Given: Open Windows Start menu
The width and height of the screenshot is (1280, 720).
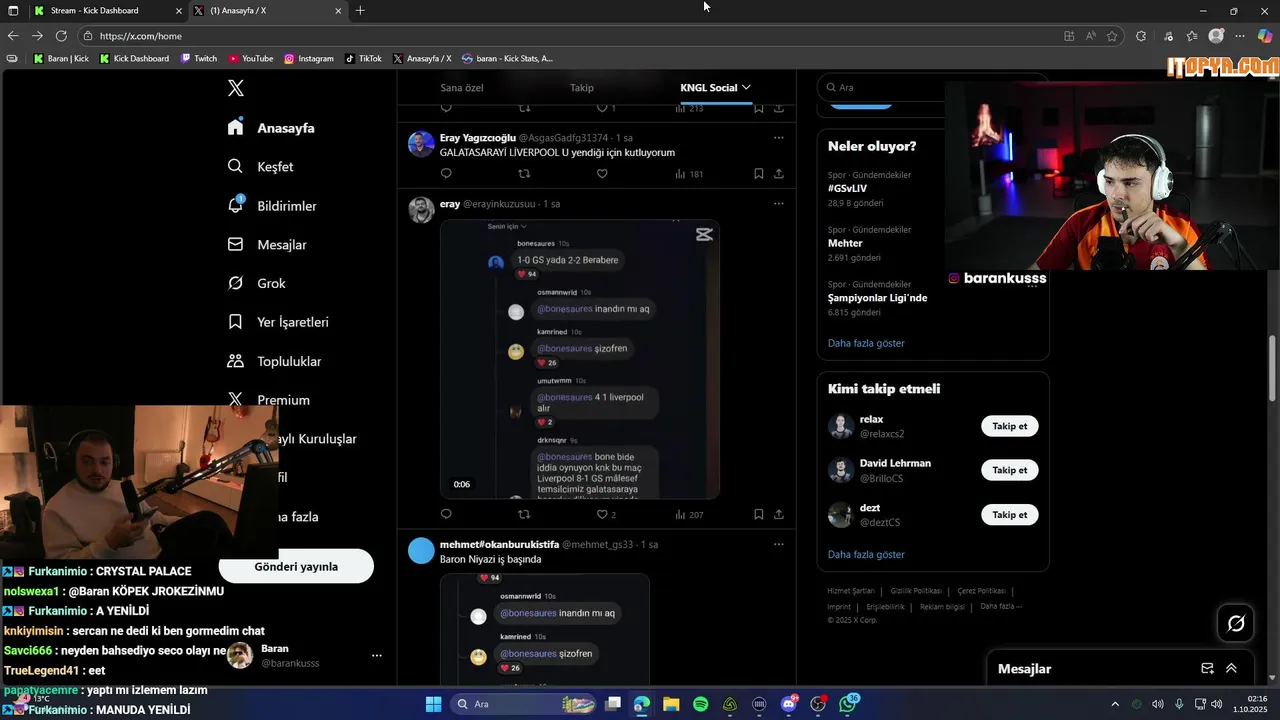Looking at the screenshot, I should point(433,704).
